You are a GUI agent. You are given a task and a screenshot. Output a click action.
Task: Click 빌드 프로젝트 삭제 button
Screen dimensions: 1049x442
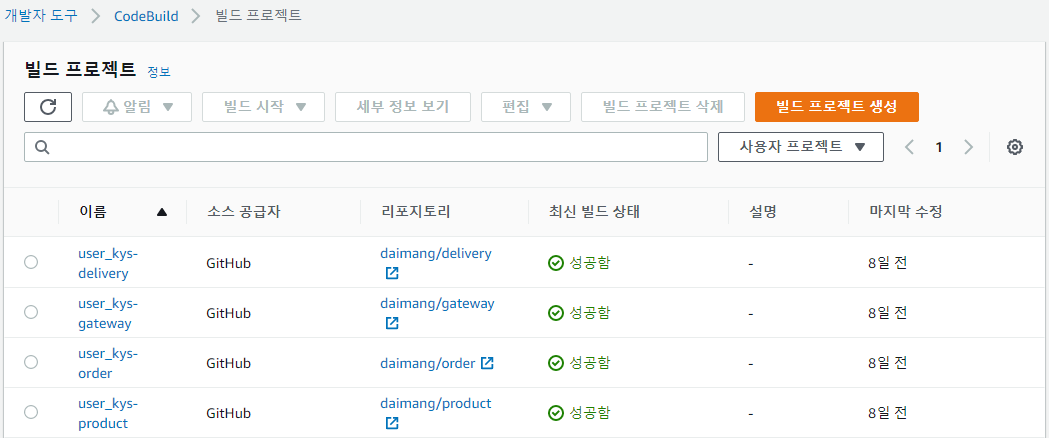point(663,107)
